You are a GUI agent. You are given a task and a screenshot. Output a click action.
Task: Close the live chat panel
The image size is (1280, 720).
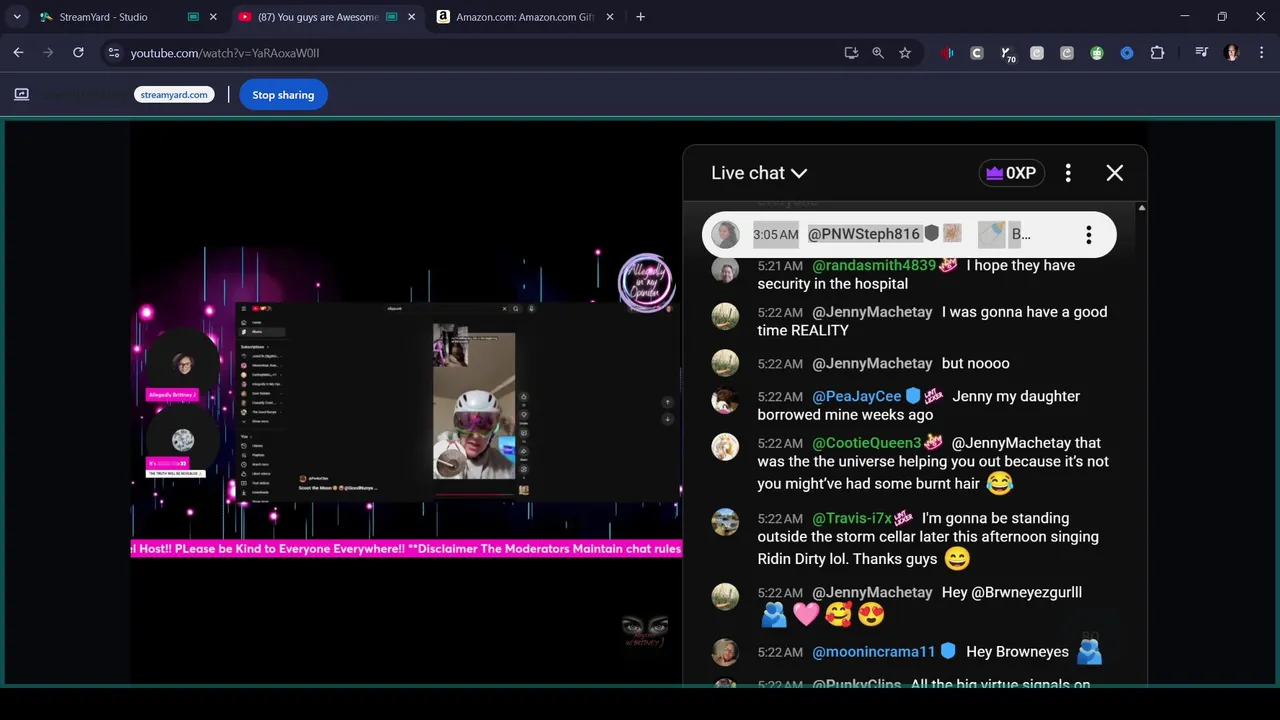(x=1115, y=173)
